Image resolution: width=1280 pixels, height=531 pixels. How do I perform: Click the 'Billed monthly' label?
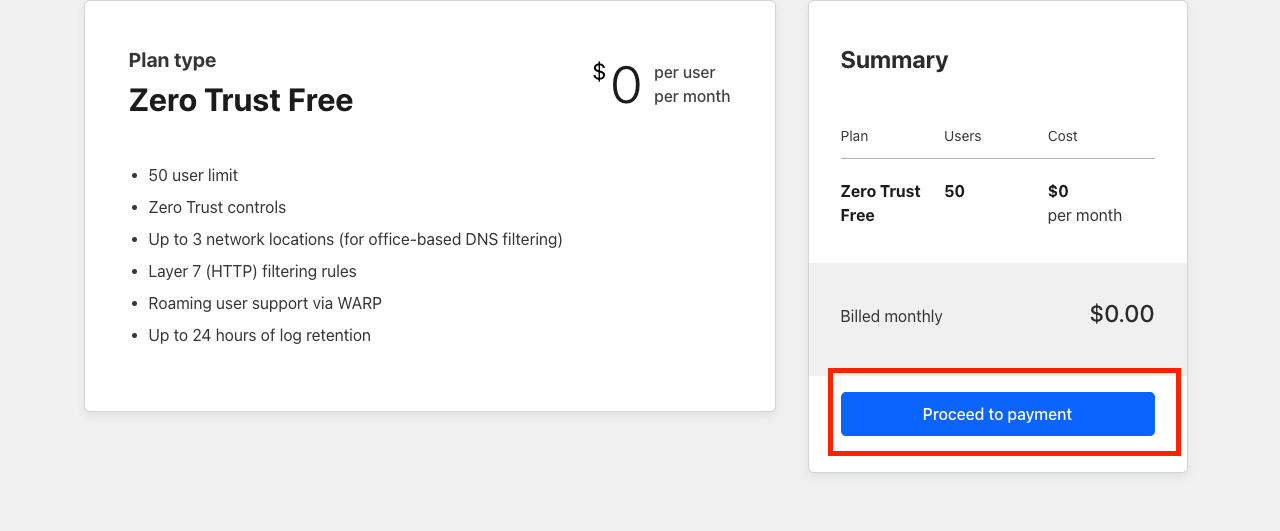(891, 316)
